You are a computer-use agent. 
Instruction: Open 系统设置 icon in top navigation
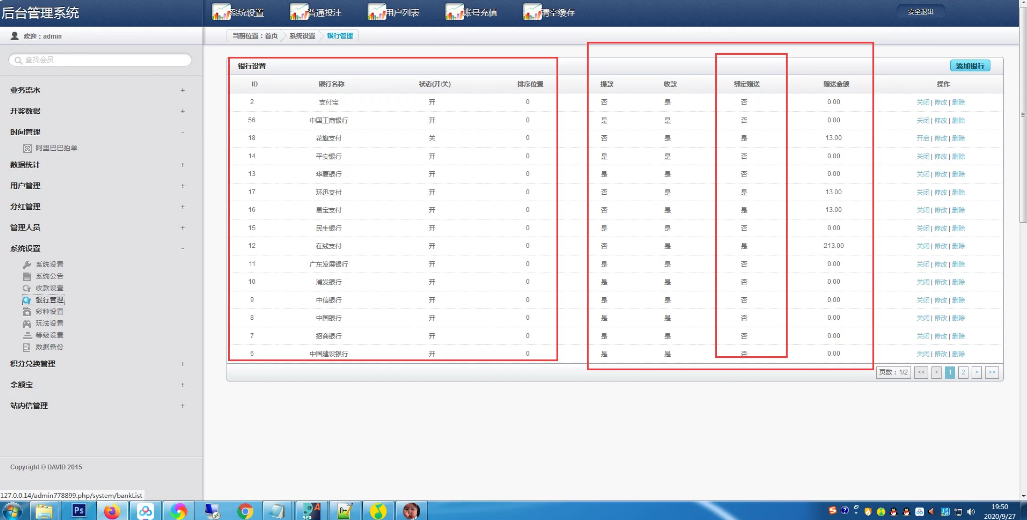pyautogui.click(x=221, y=12)
